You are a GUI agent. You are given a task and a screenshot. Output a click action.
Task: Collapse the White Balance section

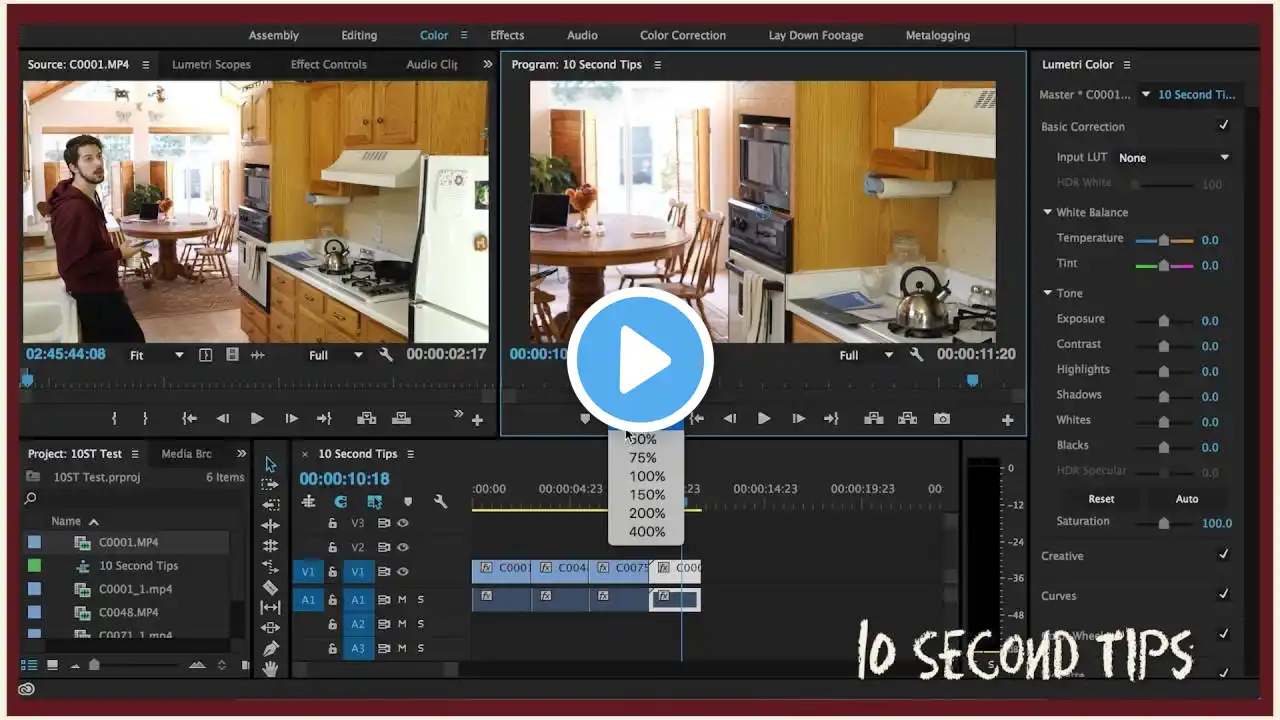tap(1048, 212)
